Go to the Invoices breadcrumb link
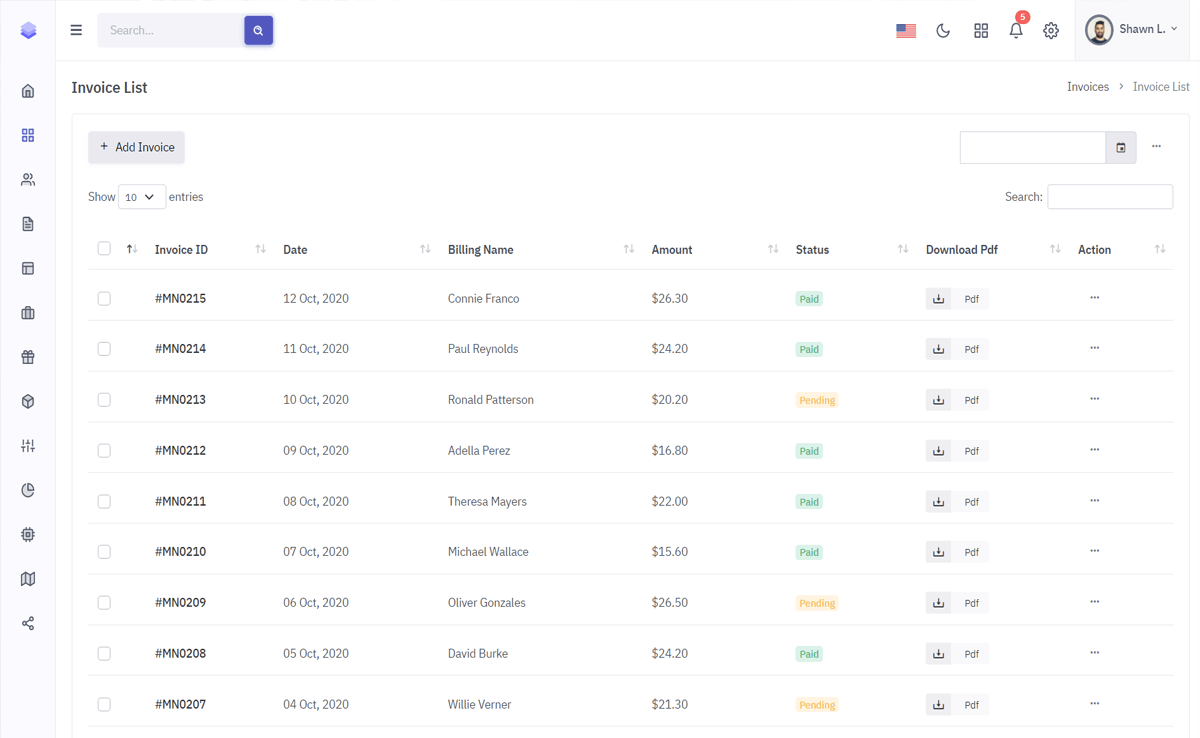The width and height of the screenshot is (1200, 738). click(1087, 87)
